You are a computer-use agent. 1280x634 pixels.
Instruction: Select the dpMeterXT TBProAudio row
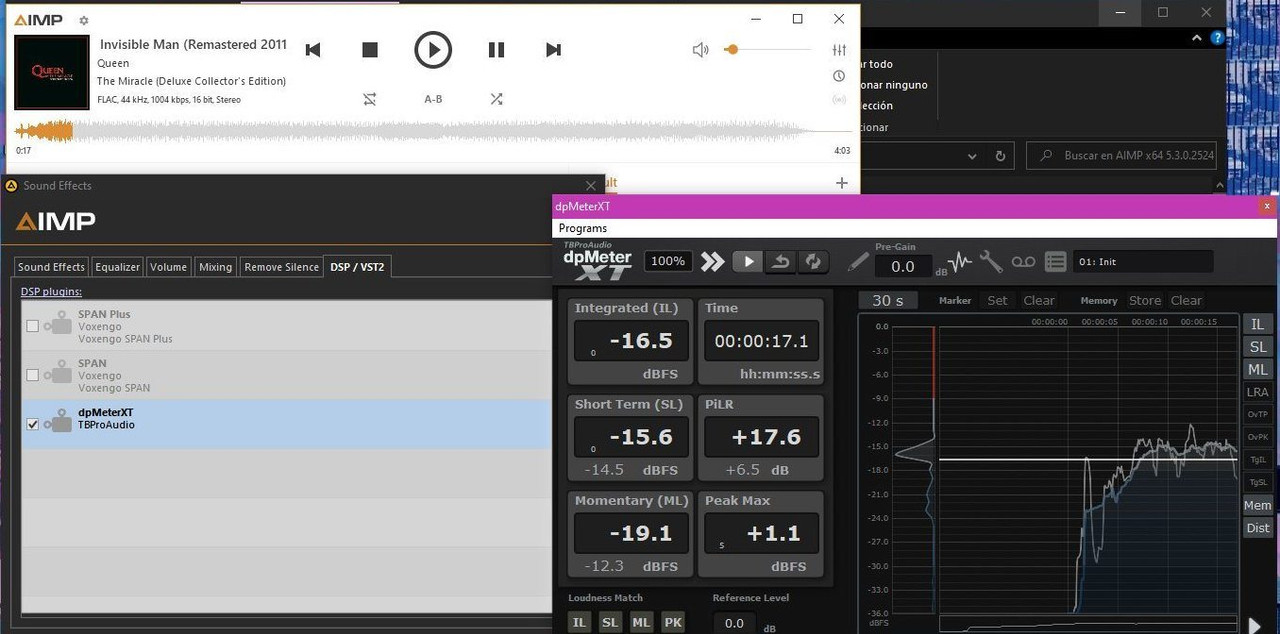(286, 424)
